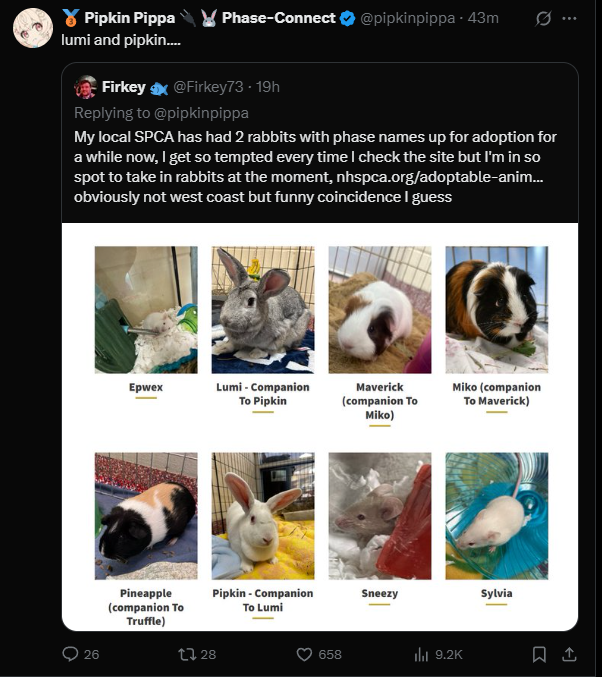Viewport: 602px width, 677px height.
Task: Open Pipkin Pippa's profile avatar
Action: [33, 27]
